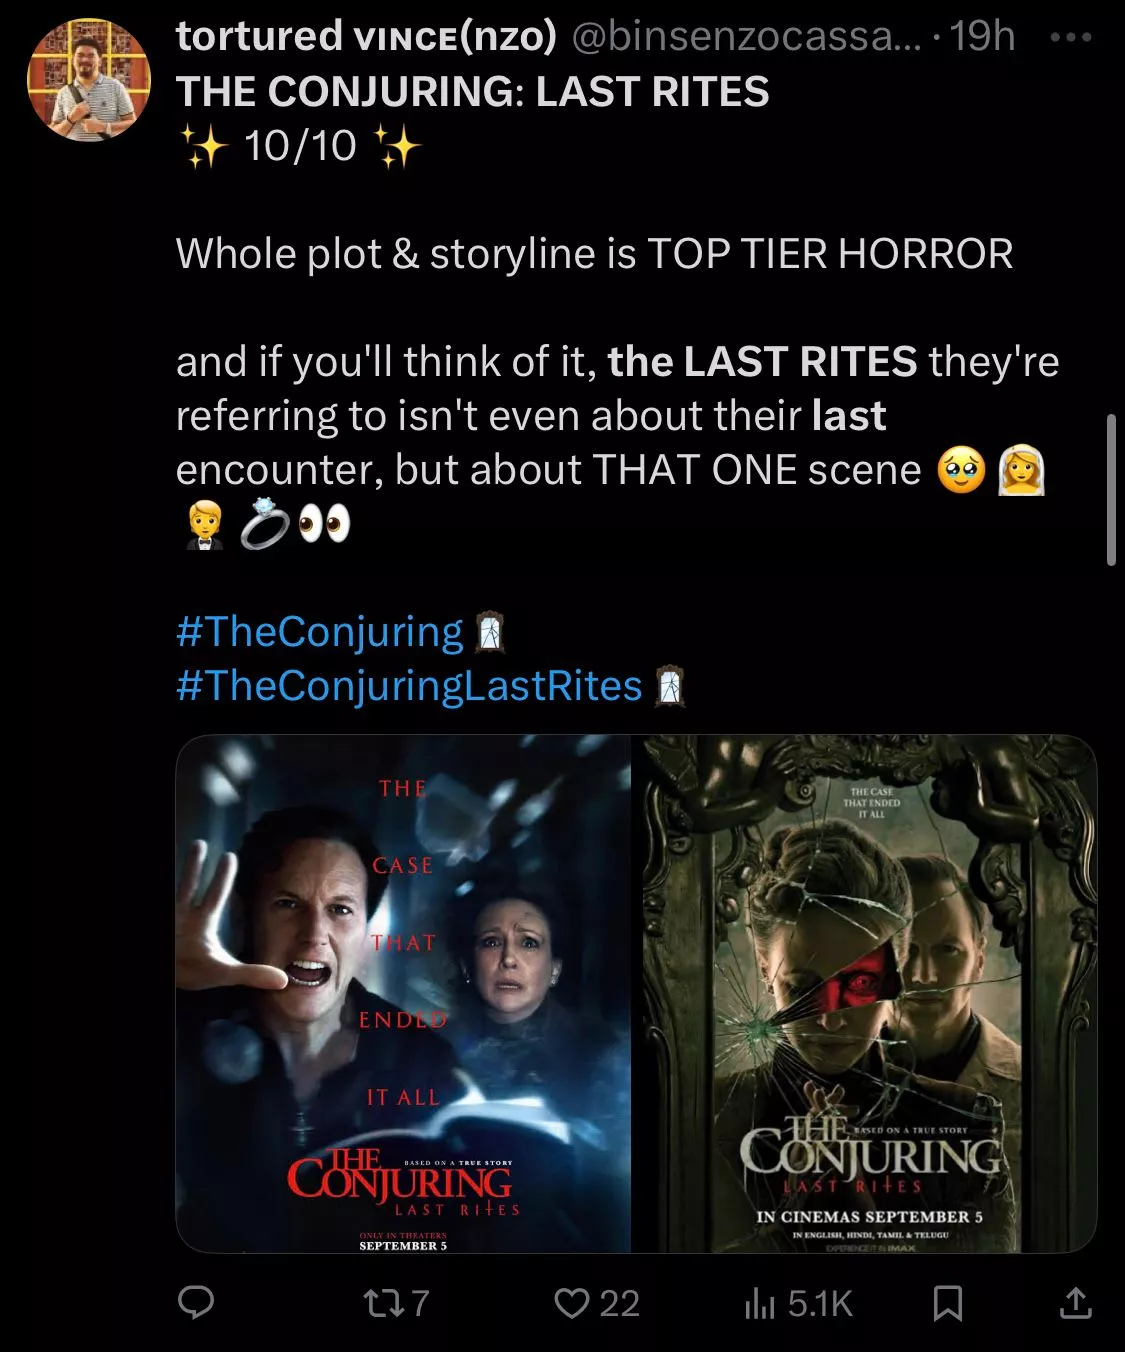1125x1352 pixels.
Task: Open the three-dot more options menu
Action: tap(1072, 37)
